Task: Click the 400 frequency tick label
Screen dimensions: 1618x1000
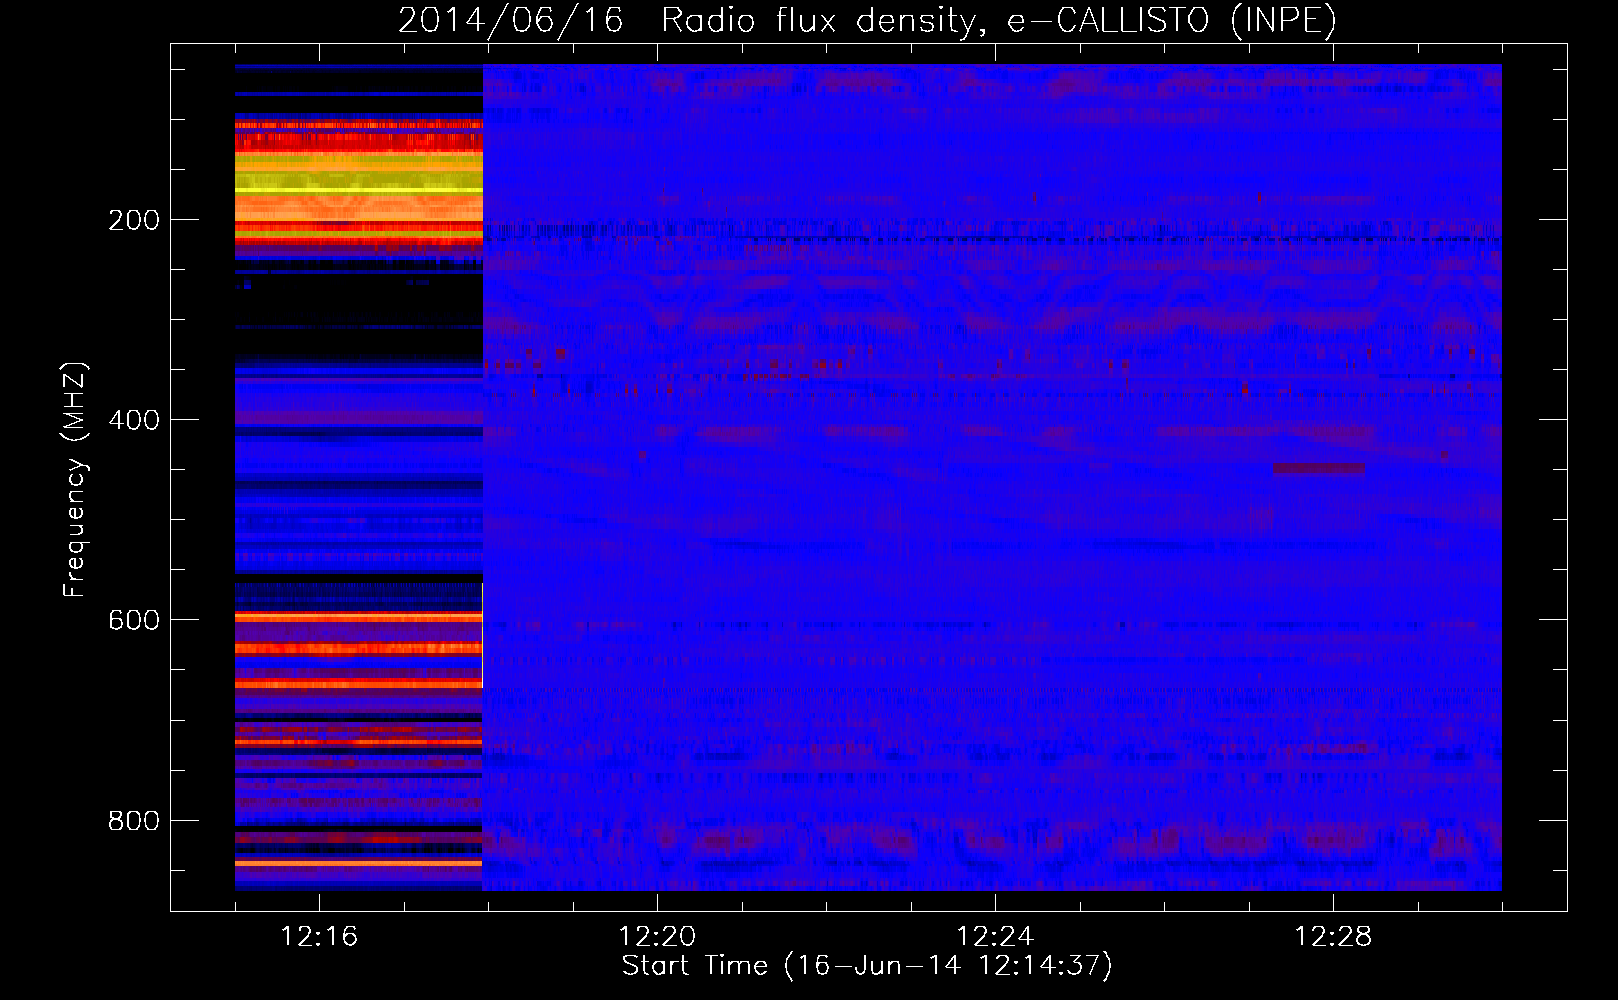Action: click(x=134, y=420)
